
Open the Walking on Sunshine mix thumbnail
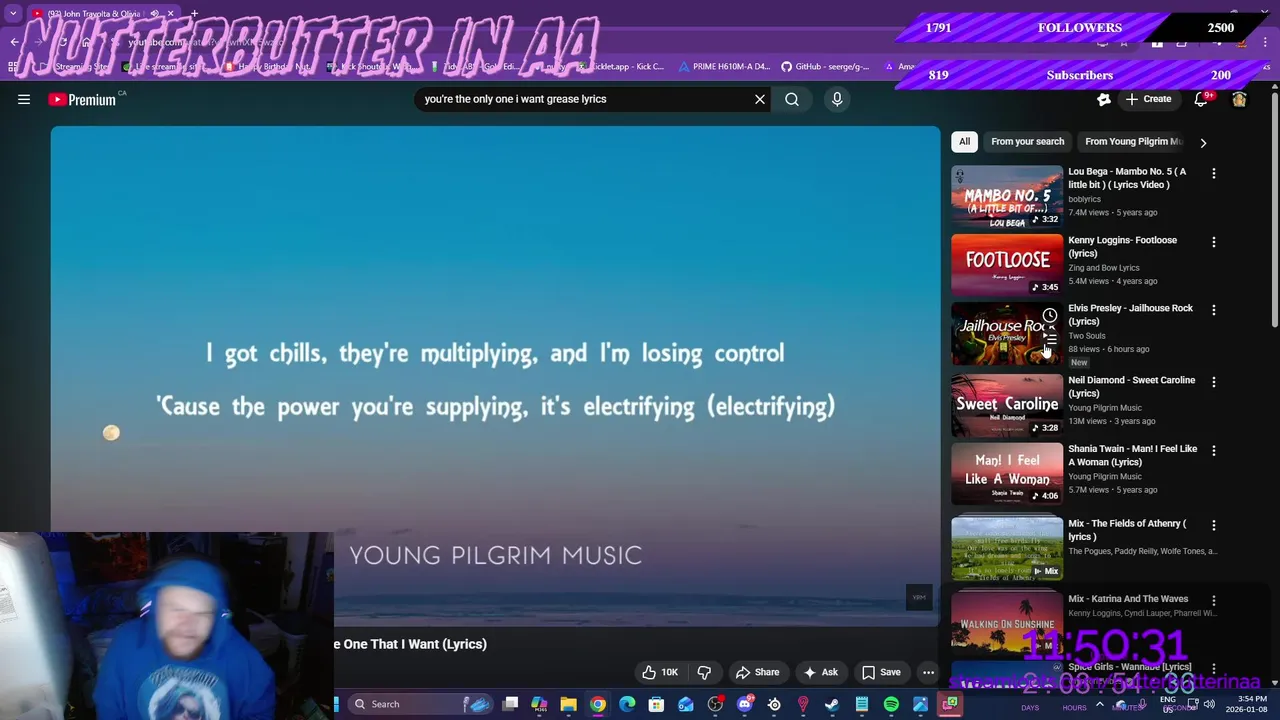tap(1007, 623)
